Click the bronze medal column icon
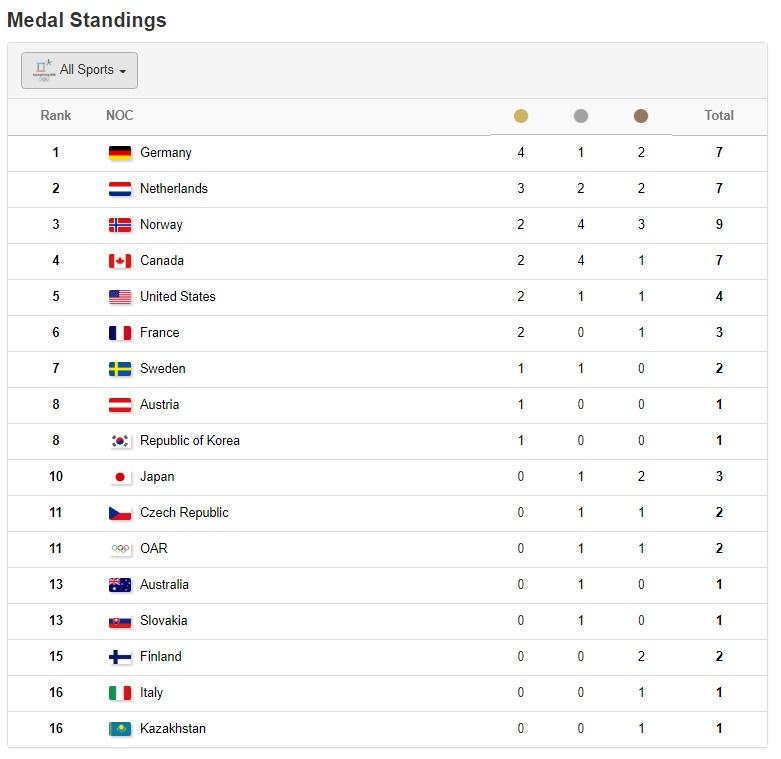 tap(641, 116)
